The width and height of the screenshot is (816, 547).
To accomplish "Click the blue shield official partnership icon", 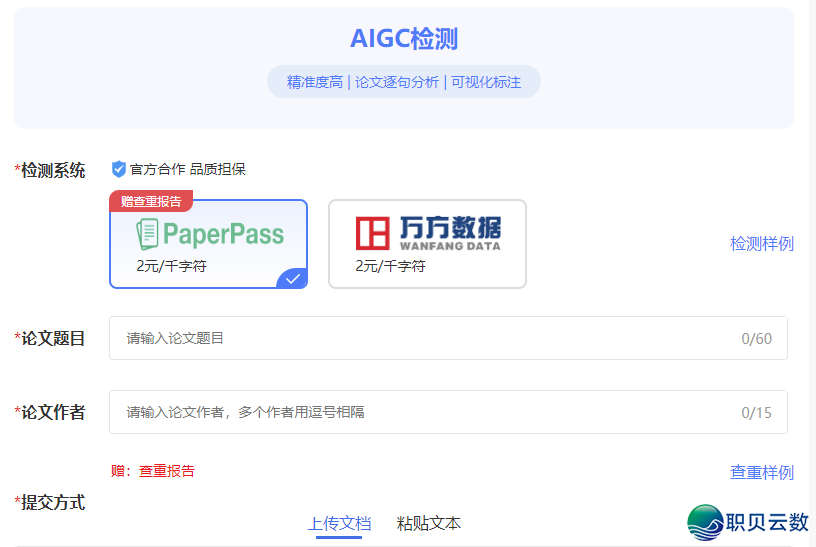I will click(x=119, y=169).
